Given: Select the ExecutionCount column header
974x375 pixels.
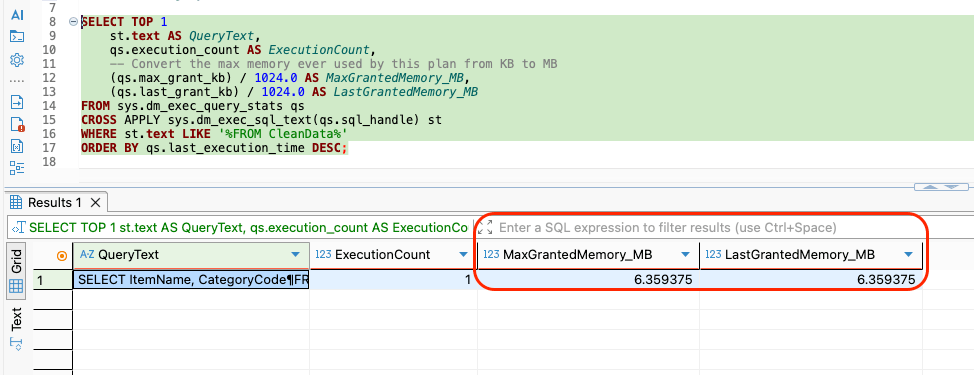Looking at the screenshot, I should click(393, 255).
